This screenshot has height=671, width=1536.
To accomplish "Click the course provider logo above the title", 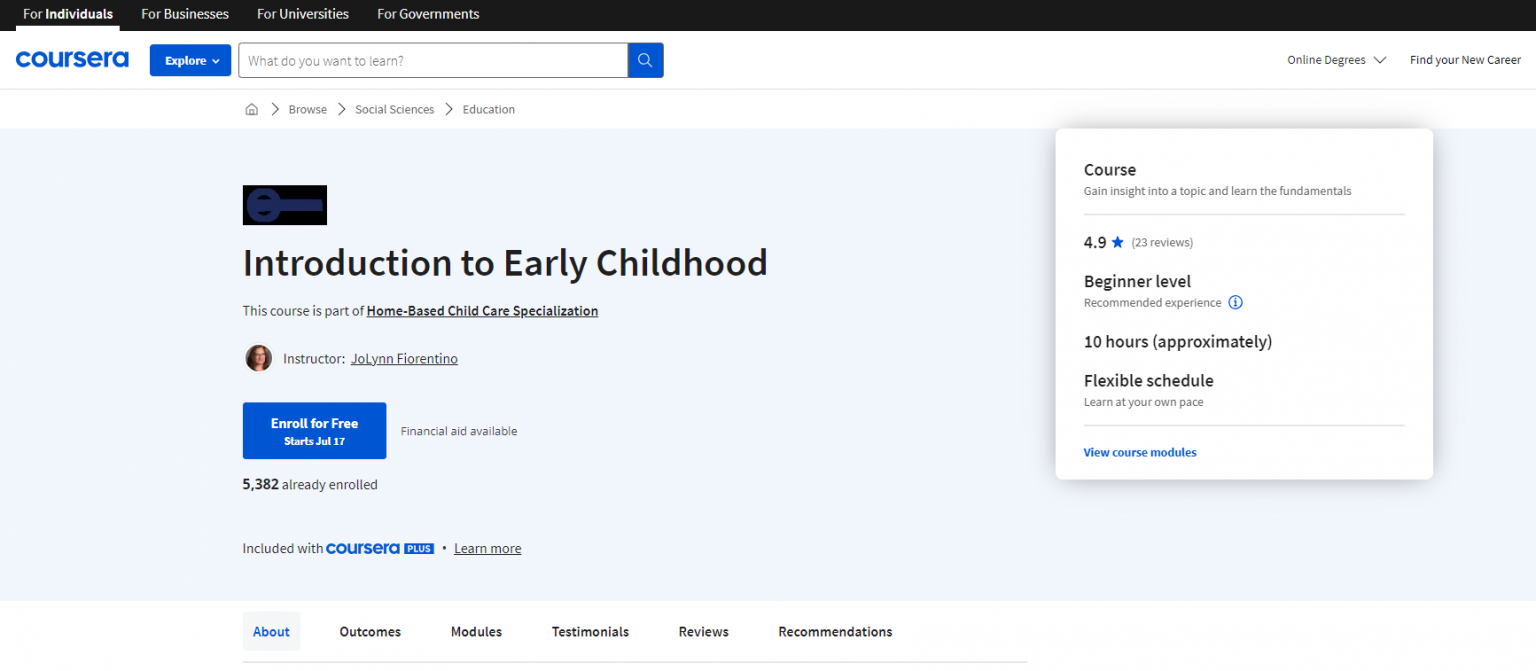I will point(284,204).
